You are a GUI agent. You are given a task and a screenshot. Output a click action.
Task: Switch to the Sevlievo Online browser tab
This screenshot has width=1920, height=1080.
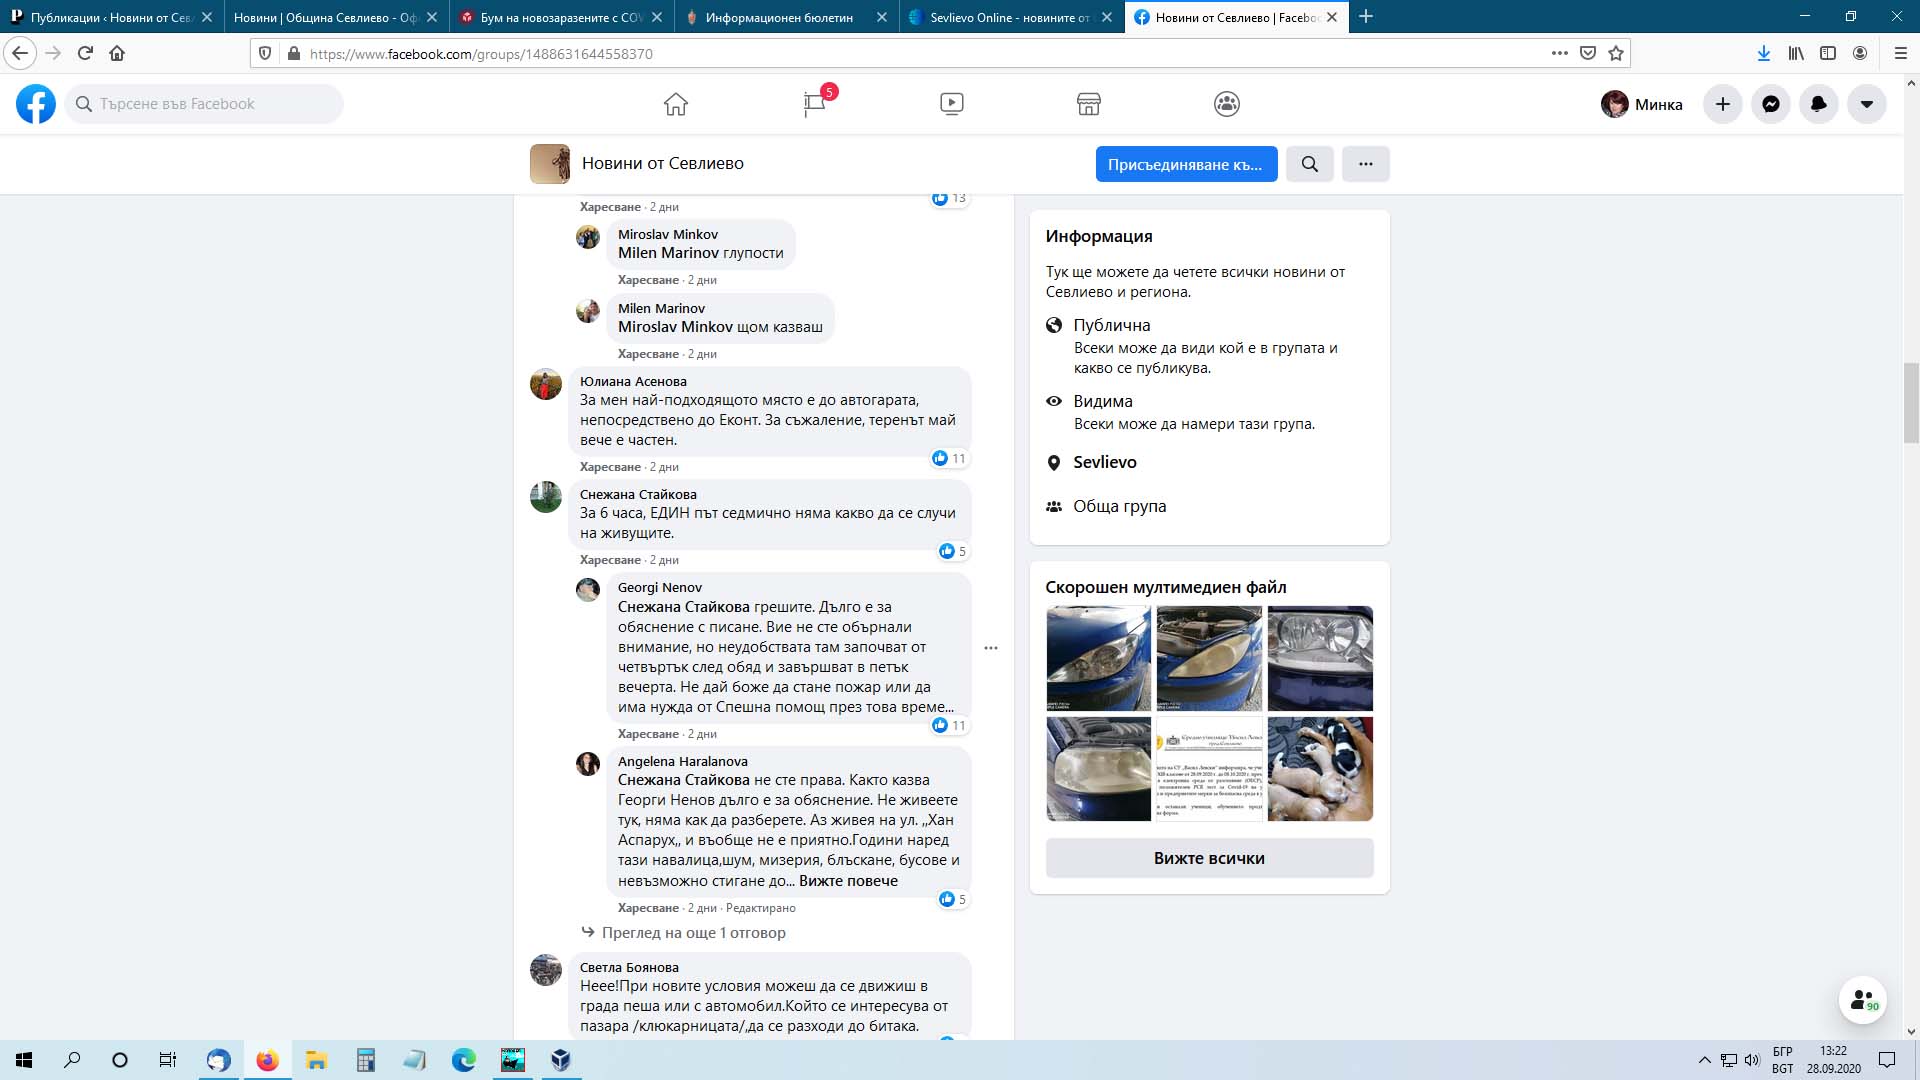[1008, 17]
